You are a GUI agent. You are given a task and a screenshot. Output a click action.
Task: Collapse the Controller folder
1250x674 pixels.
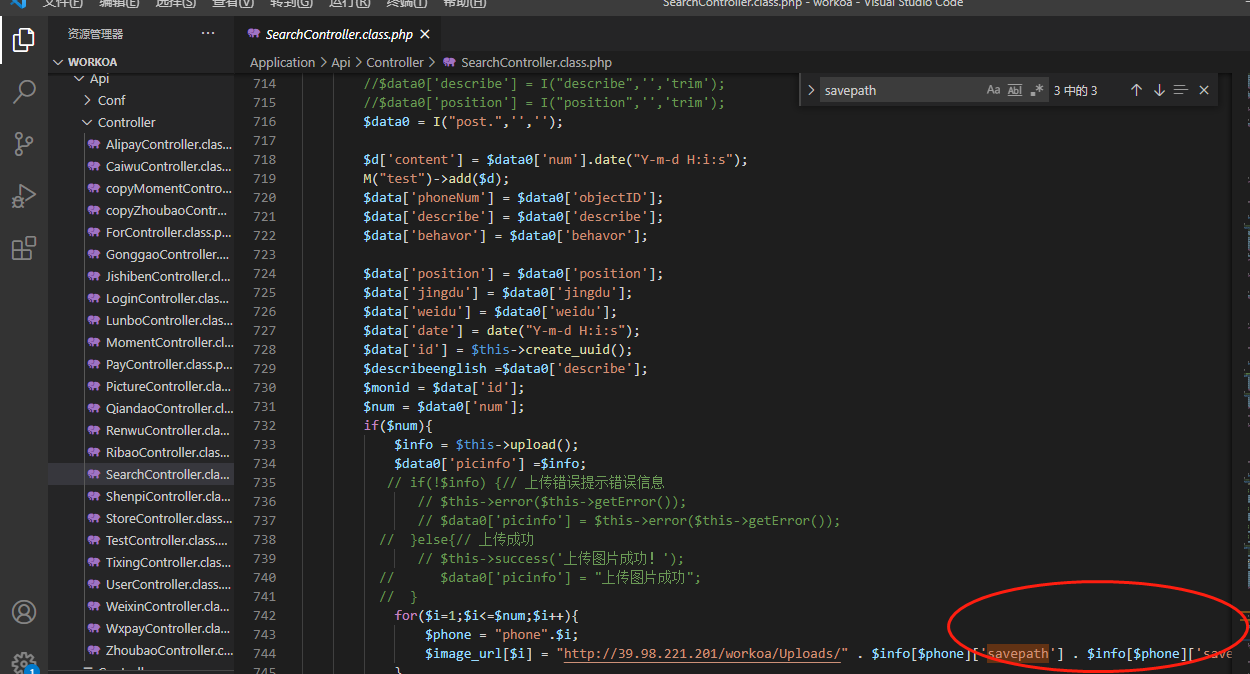point(126,122)
